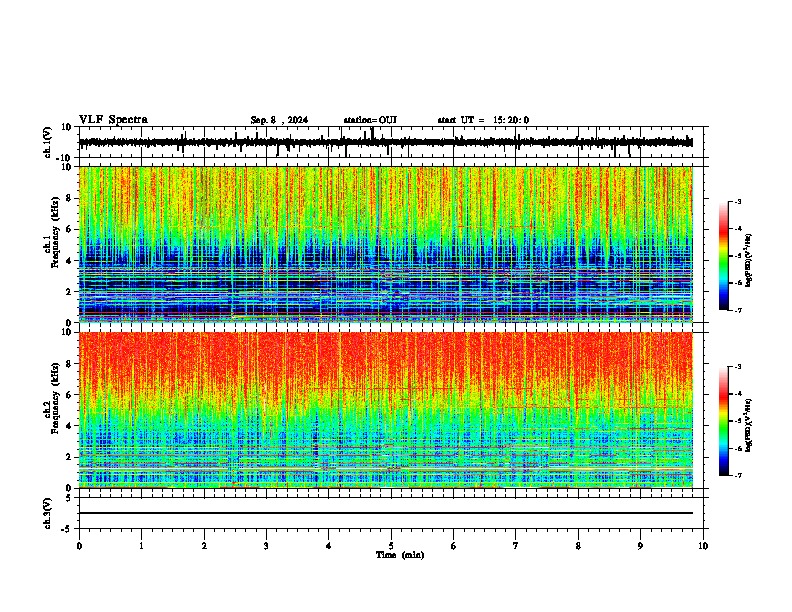
Task: Click the ch.1 spectrogram panel
Action: (386, 244)
